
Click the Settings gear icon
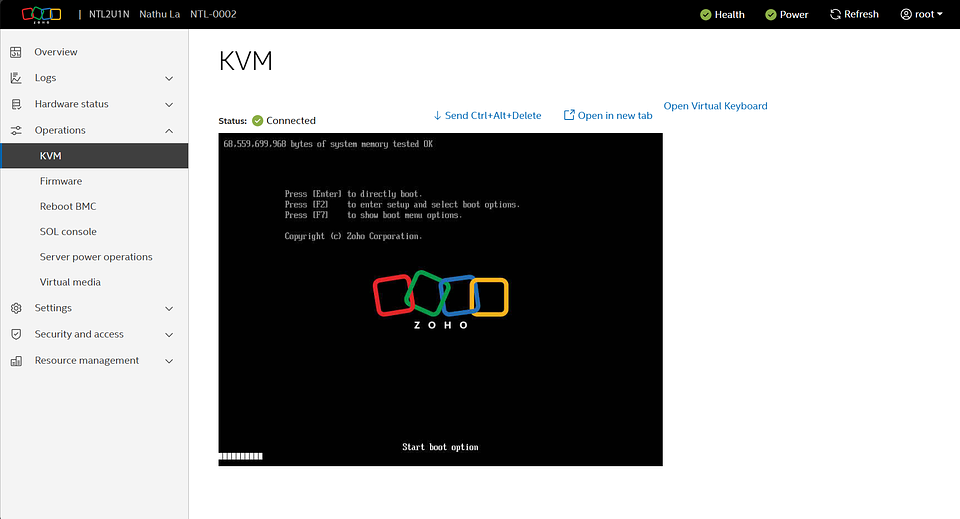pos(16,308)
